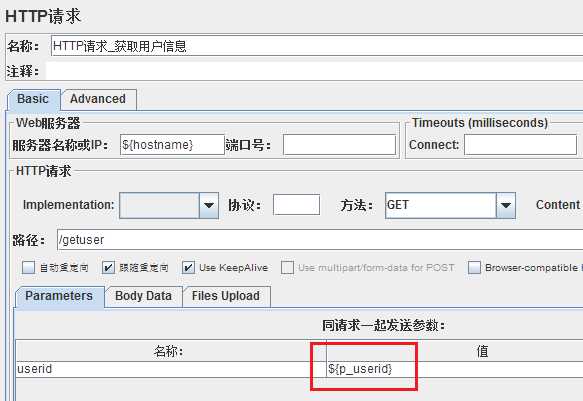Click the 协议 protocol input field

click(296, 204)
